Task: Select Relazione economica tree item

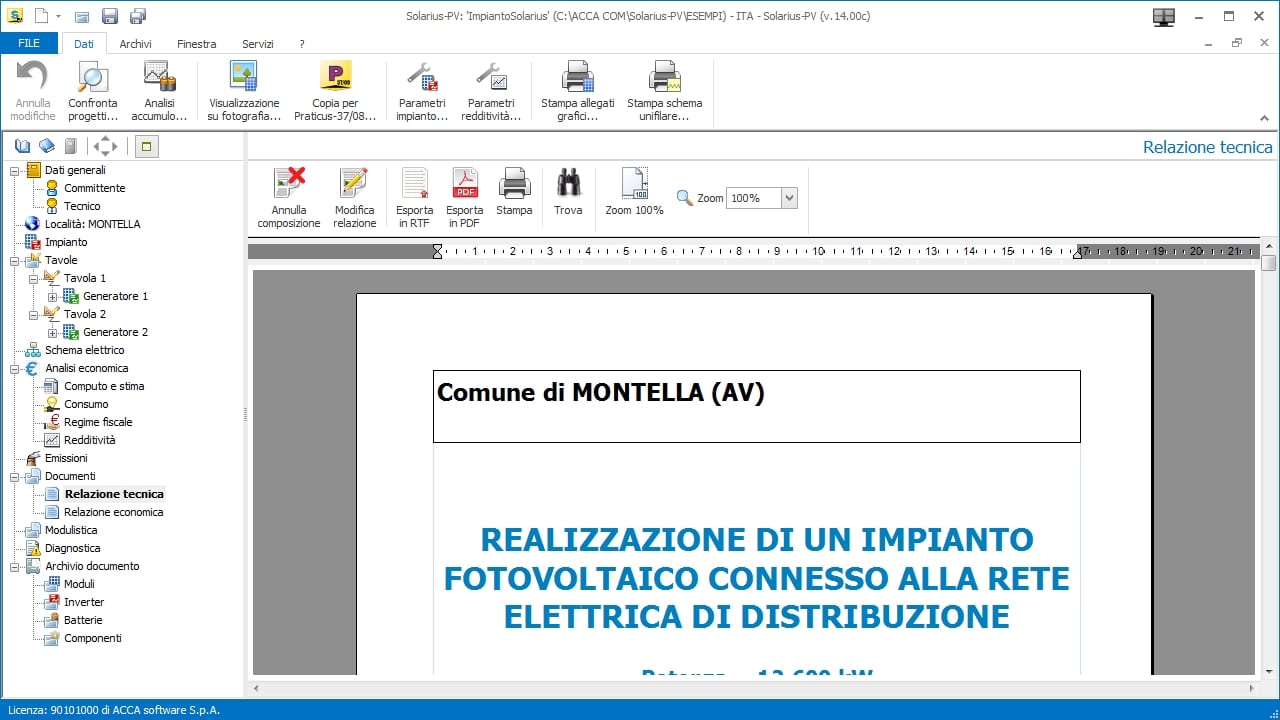Action: pos(113,512)
